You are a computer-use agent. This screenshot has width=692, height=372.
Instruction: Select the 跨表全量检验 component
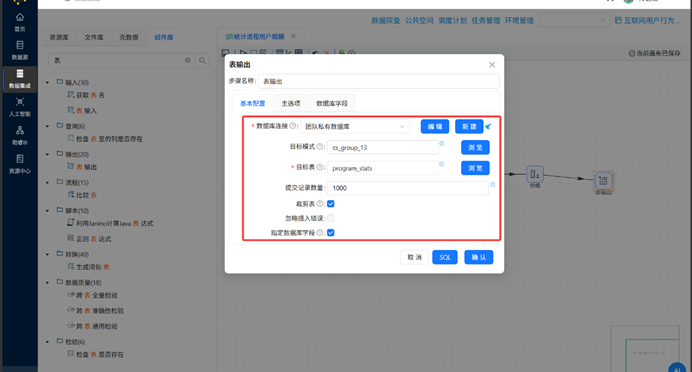click(92, 295)
